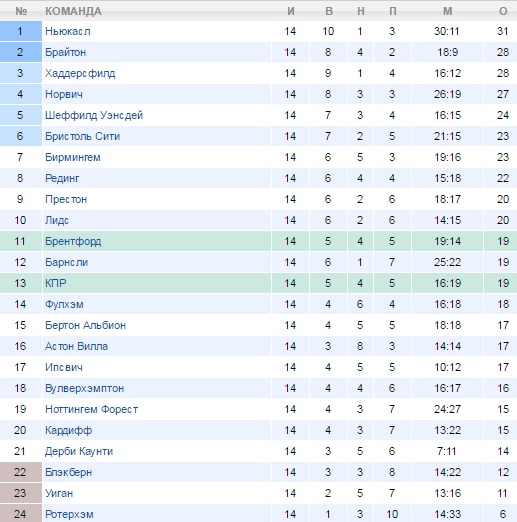Select the Бирмингем team link

tap(73, 157)
